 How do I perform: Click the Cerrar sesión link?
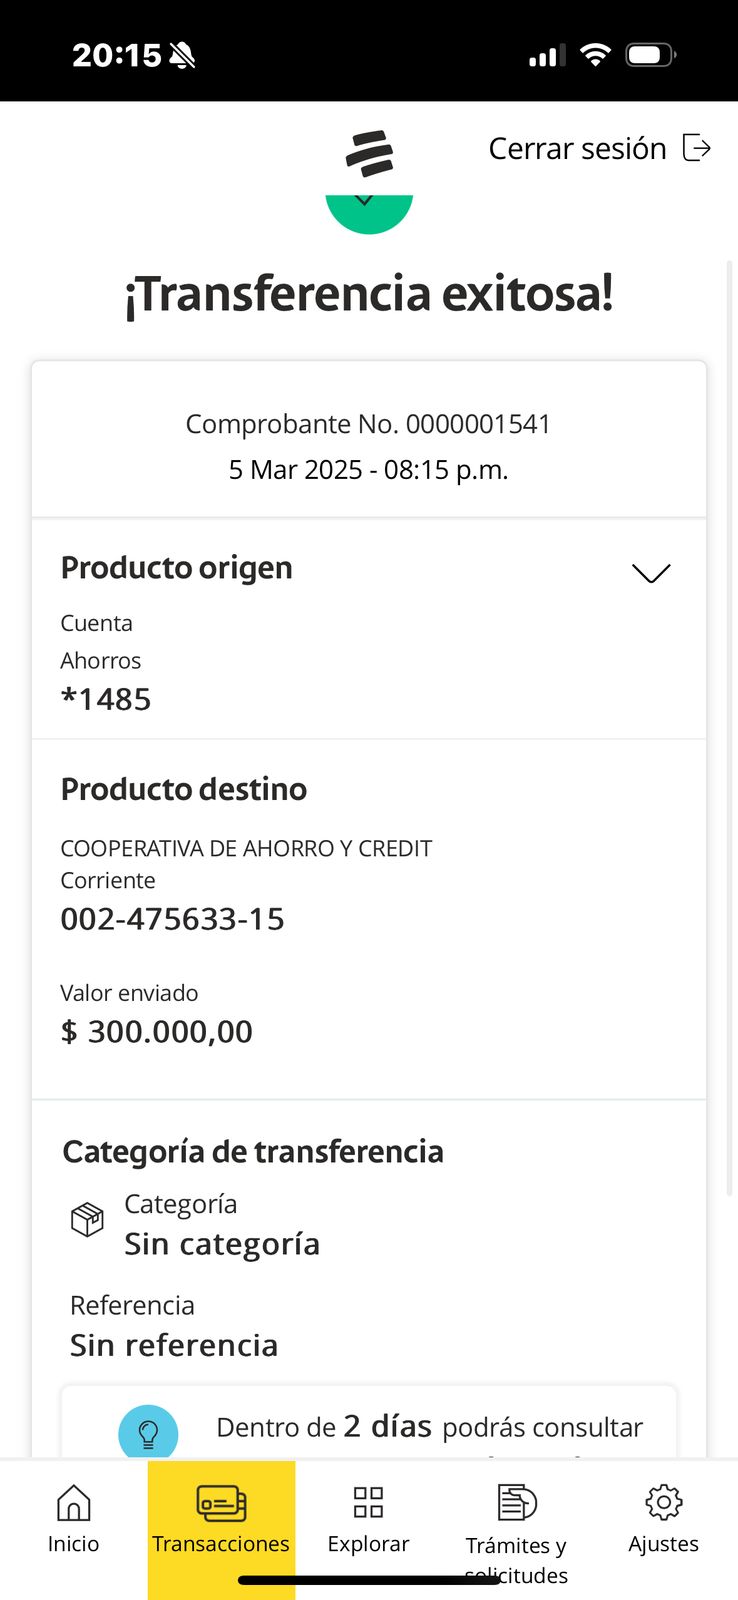coord(577,148)
